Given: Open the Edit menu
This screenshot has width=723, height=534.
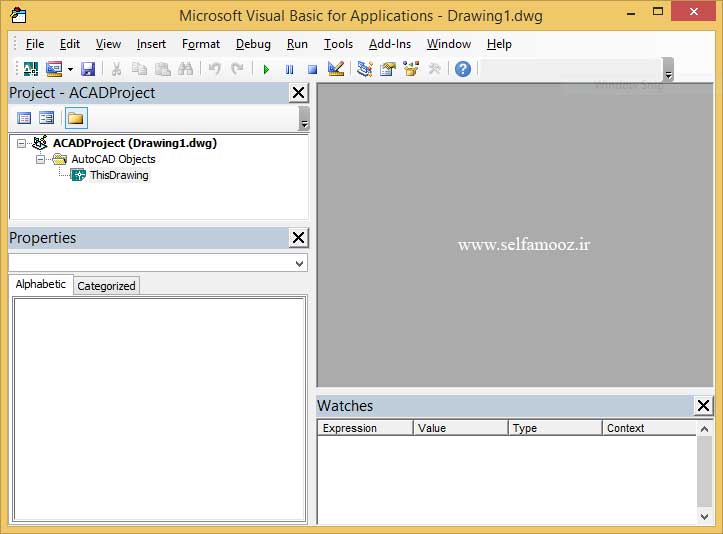Looking at the screenshot, I should tap(70, 44).
